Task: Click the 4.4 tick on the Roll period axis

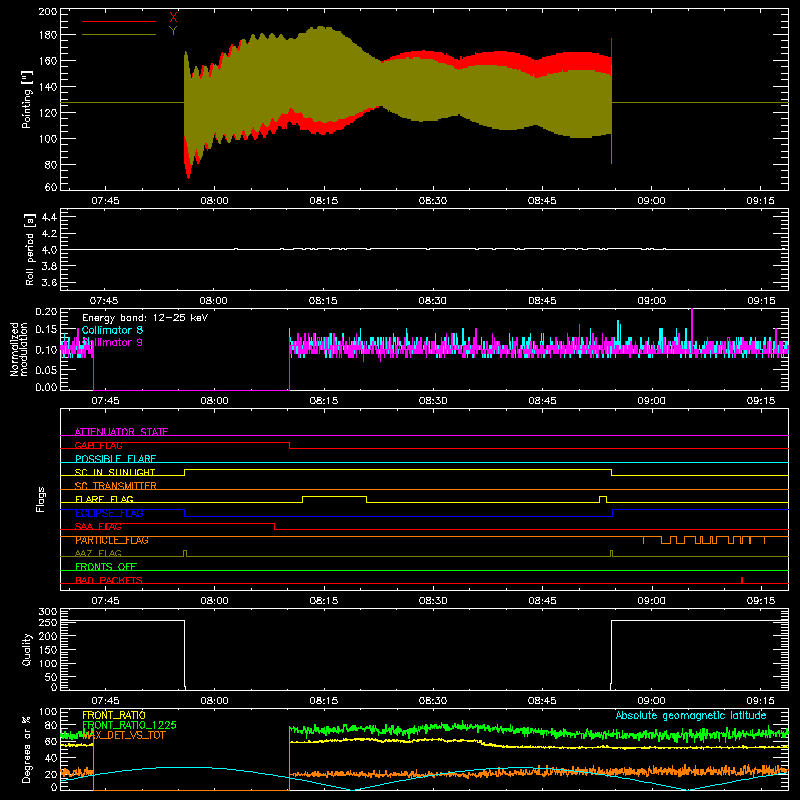Action: [x=49, y=217]
